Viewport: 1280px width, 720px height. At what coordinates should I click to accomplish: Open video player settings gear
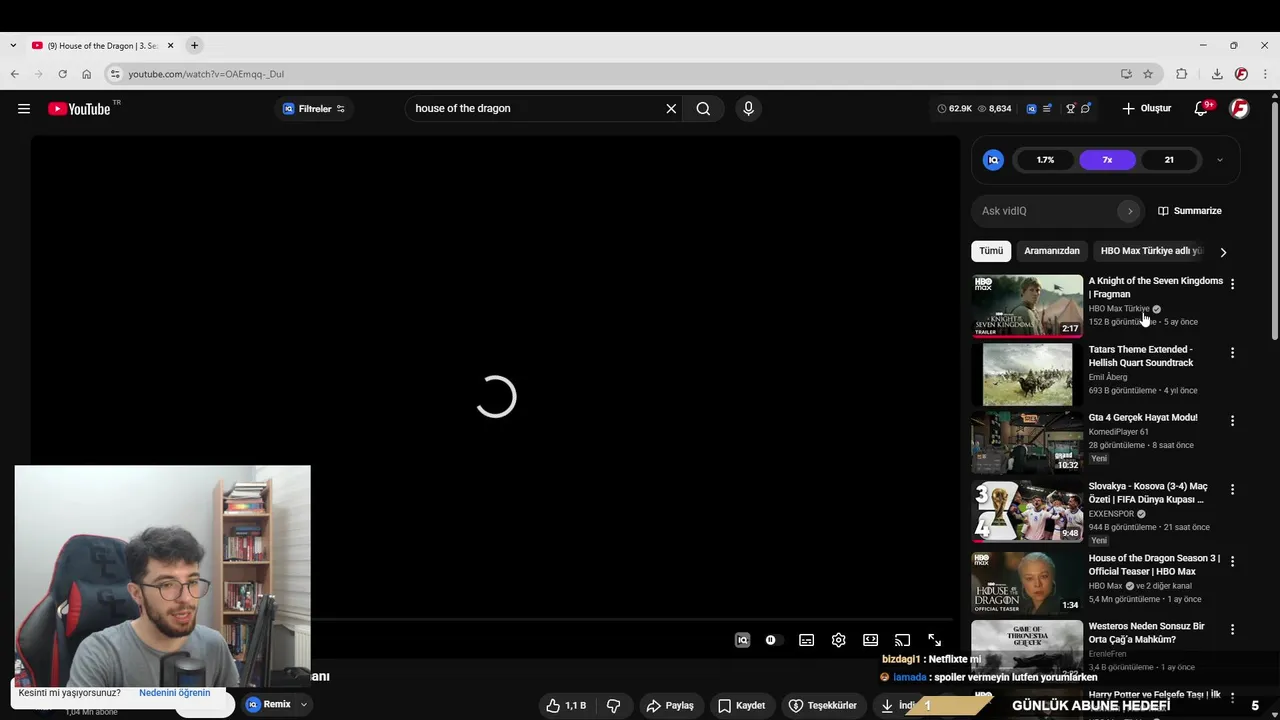coord(838,640)
